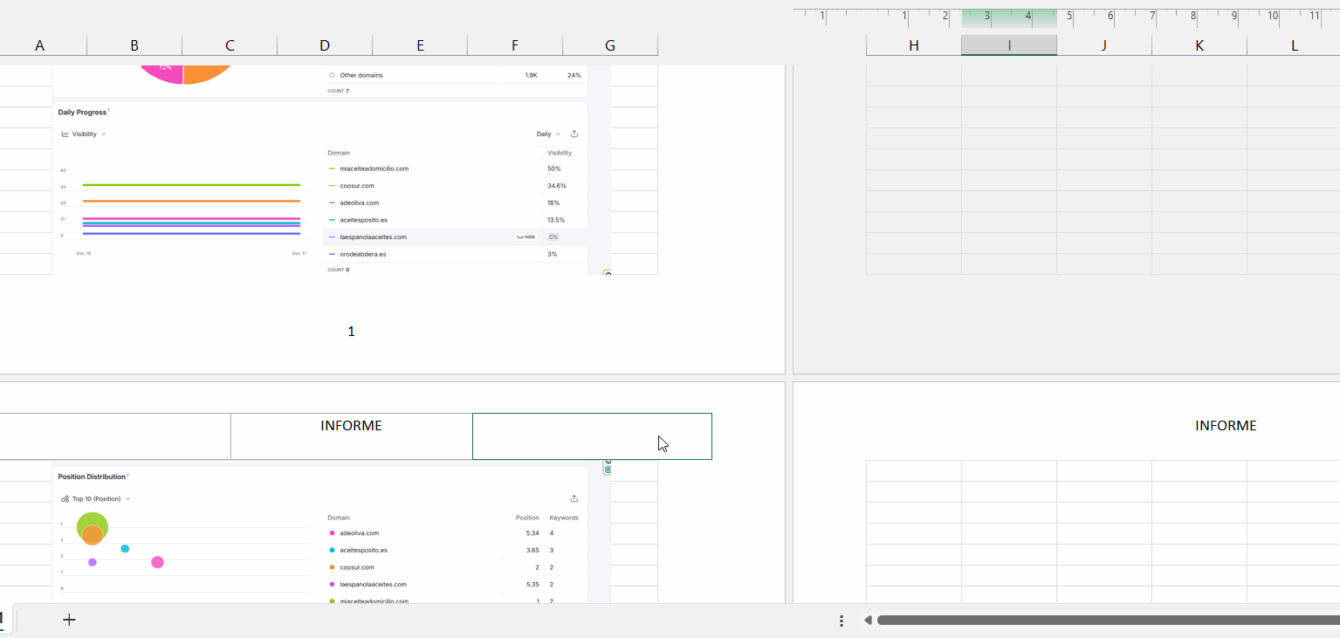This screenshot has height=638, width=1340.
Task: Add a new sheet with plus button
Action: (69, 620)
